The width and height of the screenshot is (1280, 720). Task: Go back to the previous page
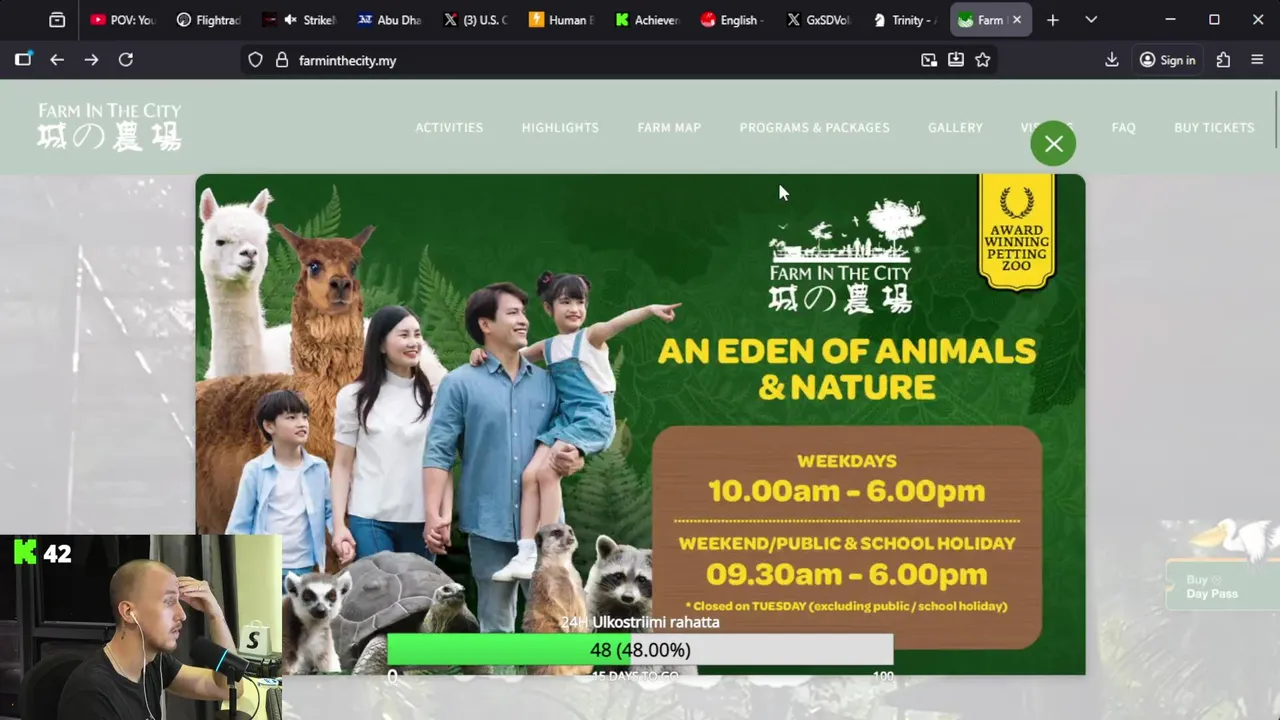click(x=57, y=60)
